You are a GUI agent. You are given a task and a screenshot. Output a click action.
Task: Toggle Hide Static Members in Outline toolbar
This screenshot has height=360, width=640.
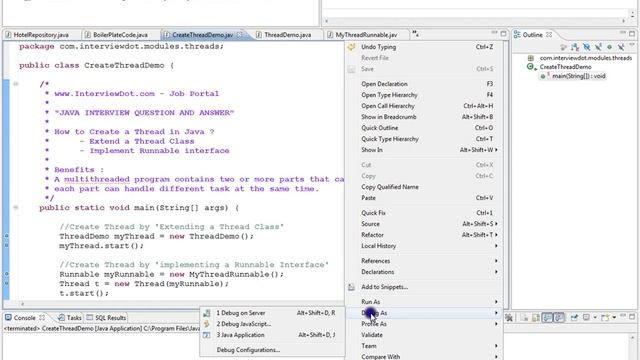(598, 47)
